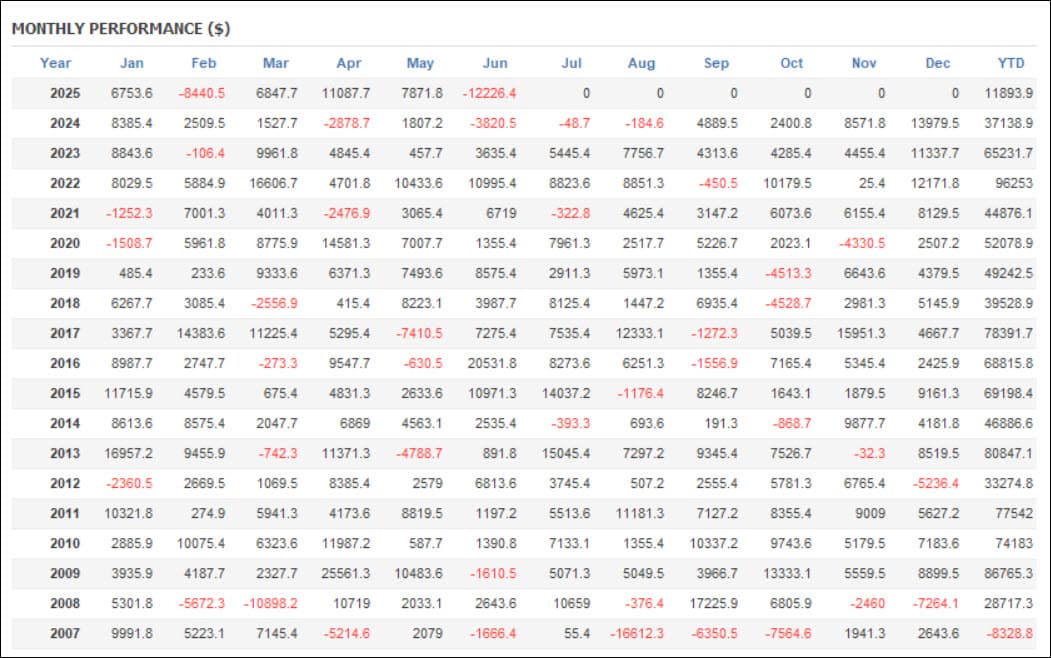Click the Apr column header
This screenshot has height=658, width=1051.
pyautogui.click(x=349, y=63)
